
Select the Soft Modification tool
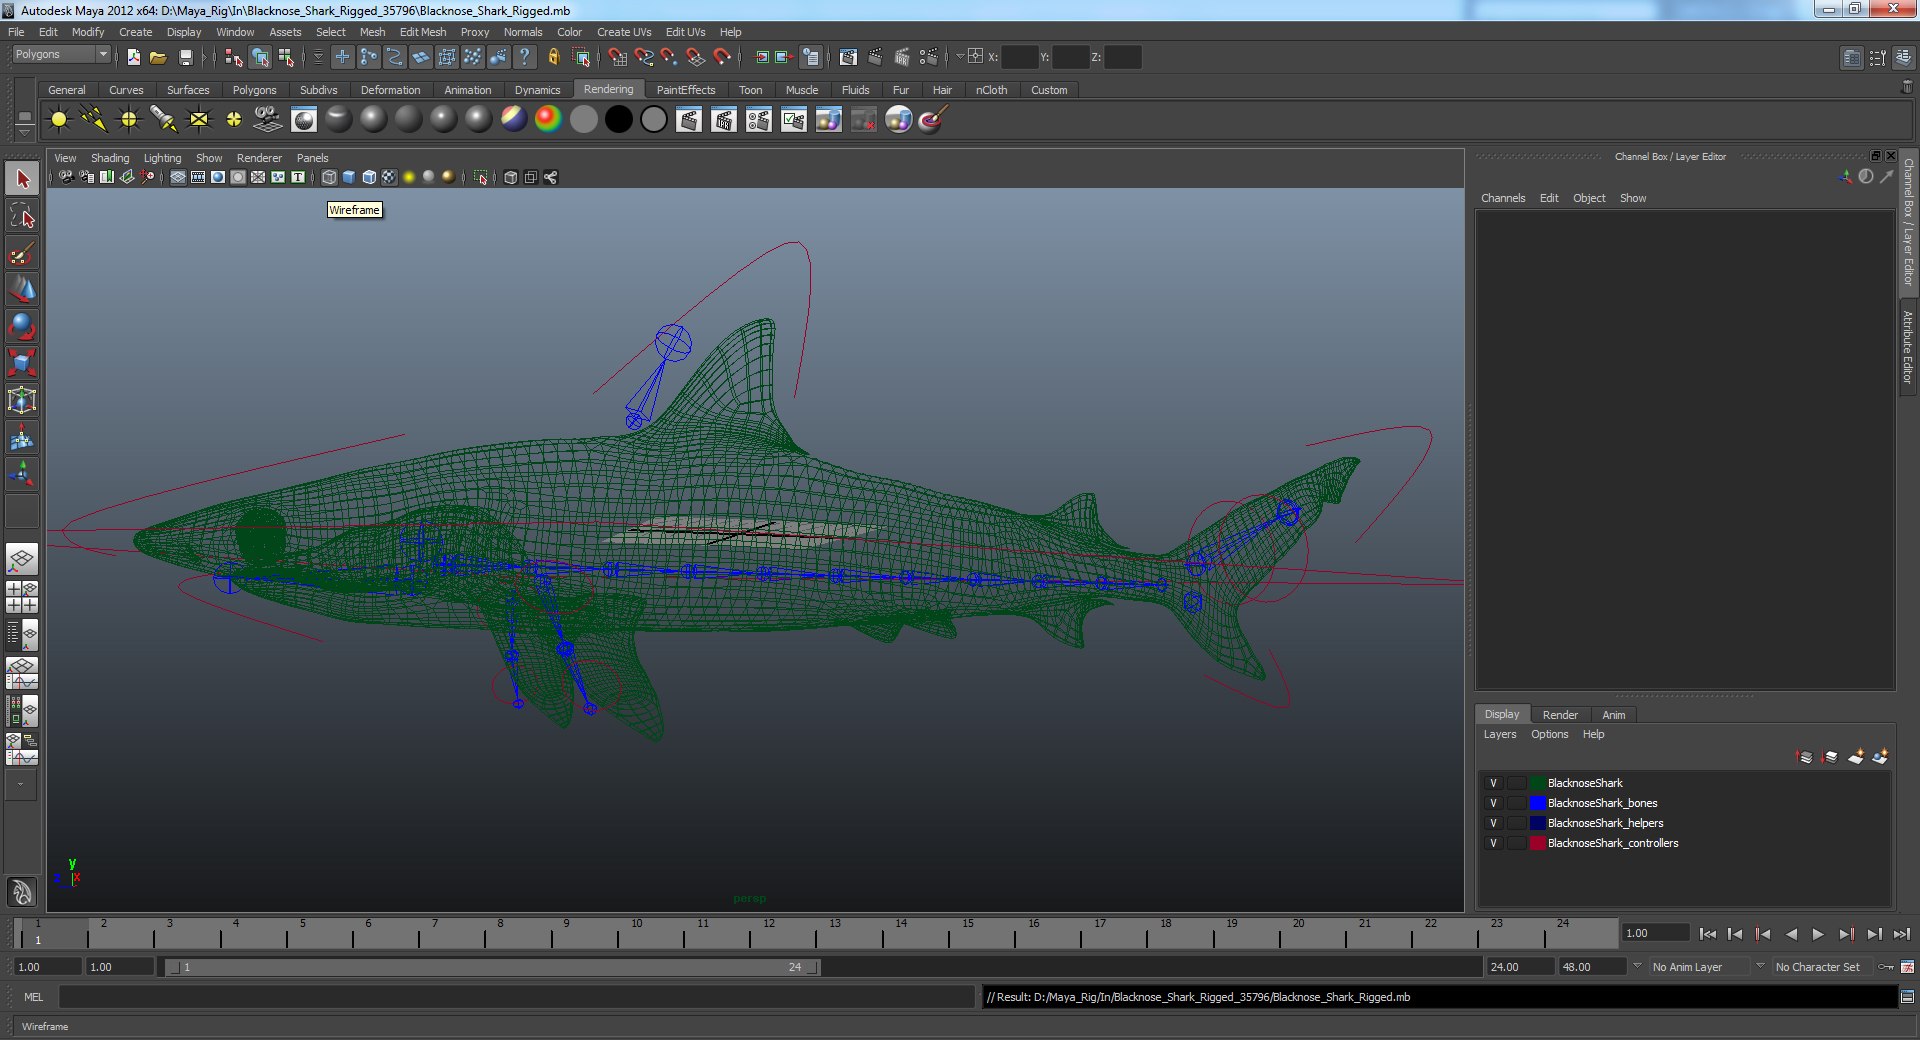point(22,438)
